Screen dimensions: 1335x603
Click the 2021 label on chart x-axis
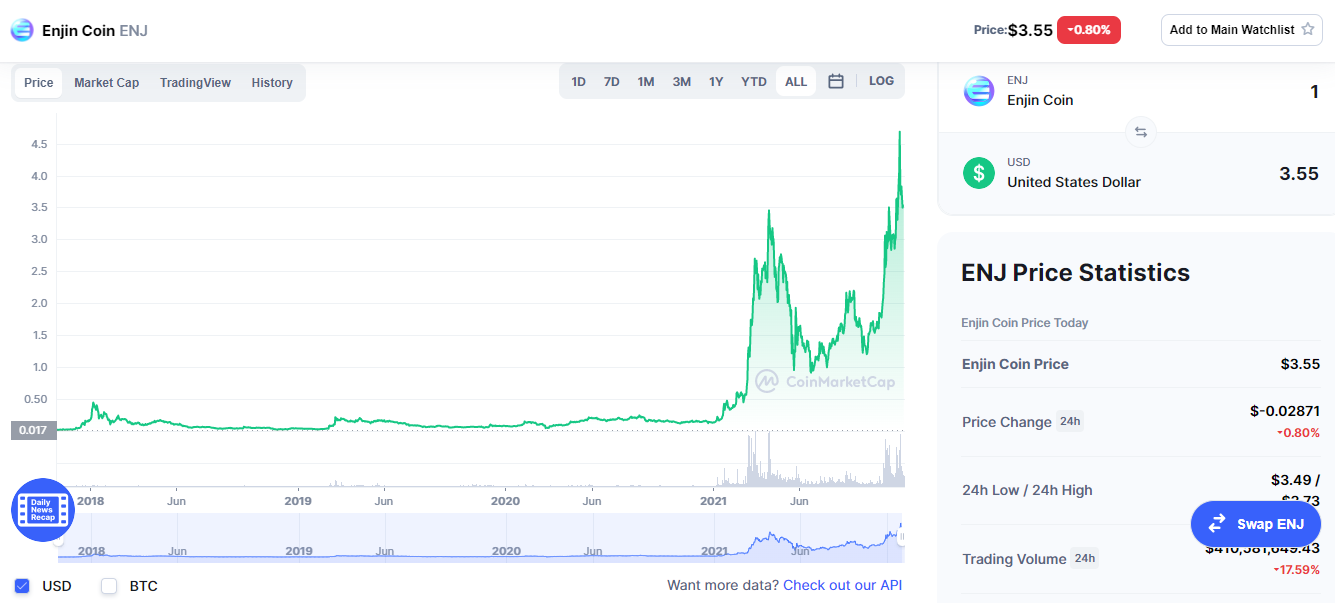point(714,500)
